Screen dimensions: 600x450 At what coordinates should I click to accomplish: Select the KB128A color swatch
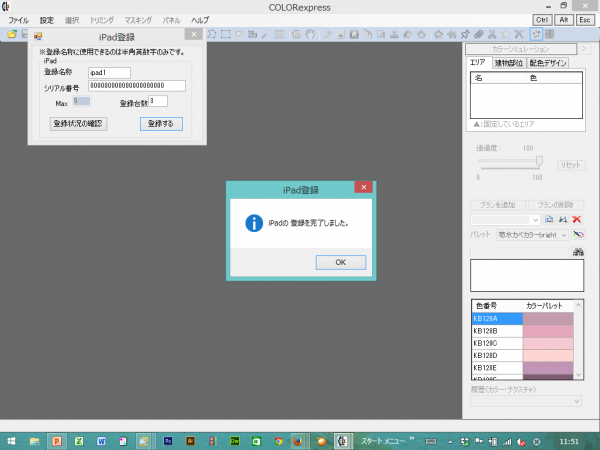coord(548,318)
